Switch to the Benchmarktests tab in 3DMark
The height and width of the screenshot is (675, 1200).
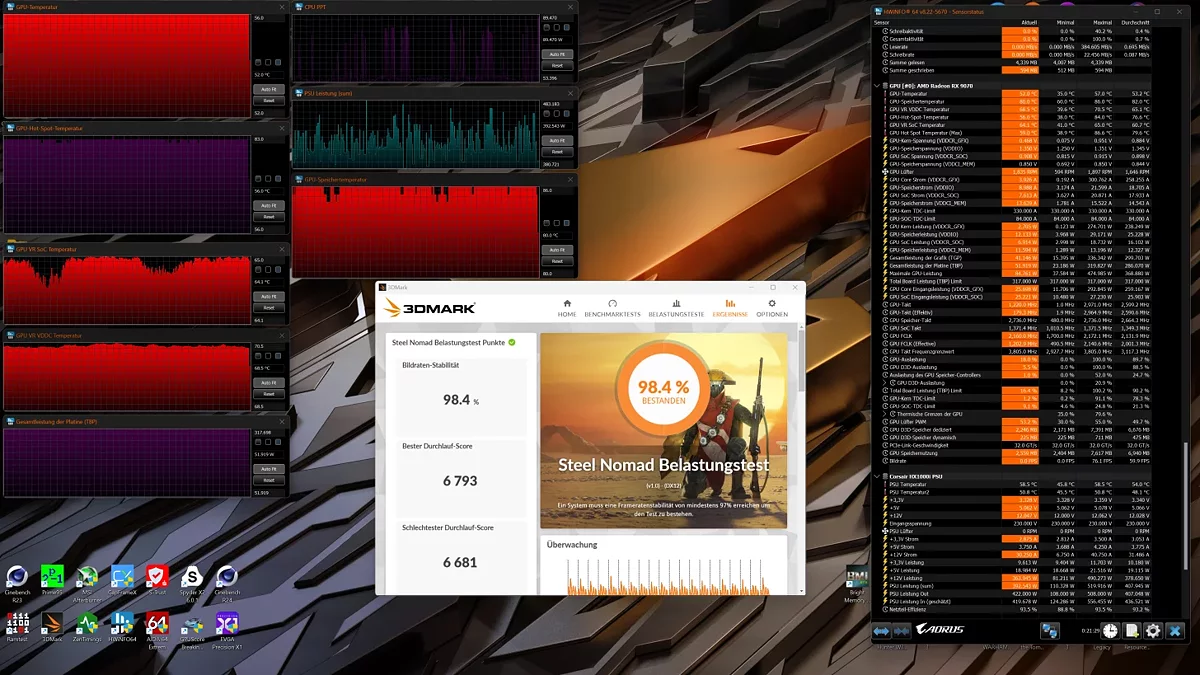(612, 308)
